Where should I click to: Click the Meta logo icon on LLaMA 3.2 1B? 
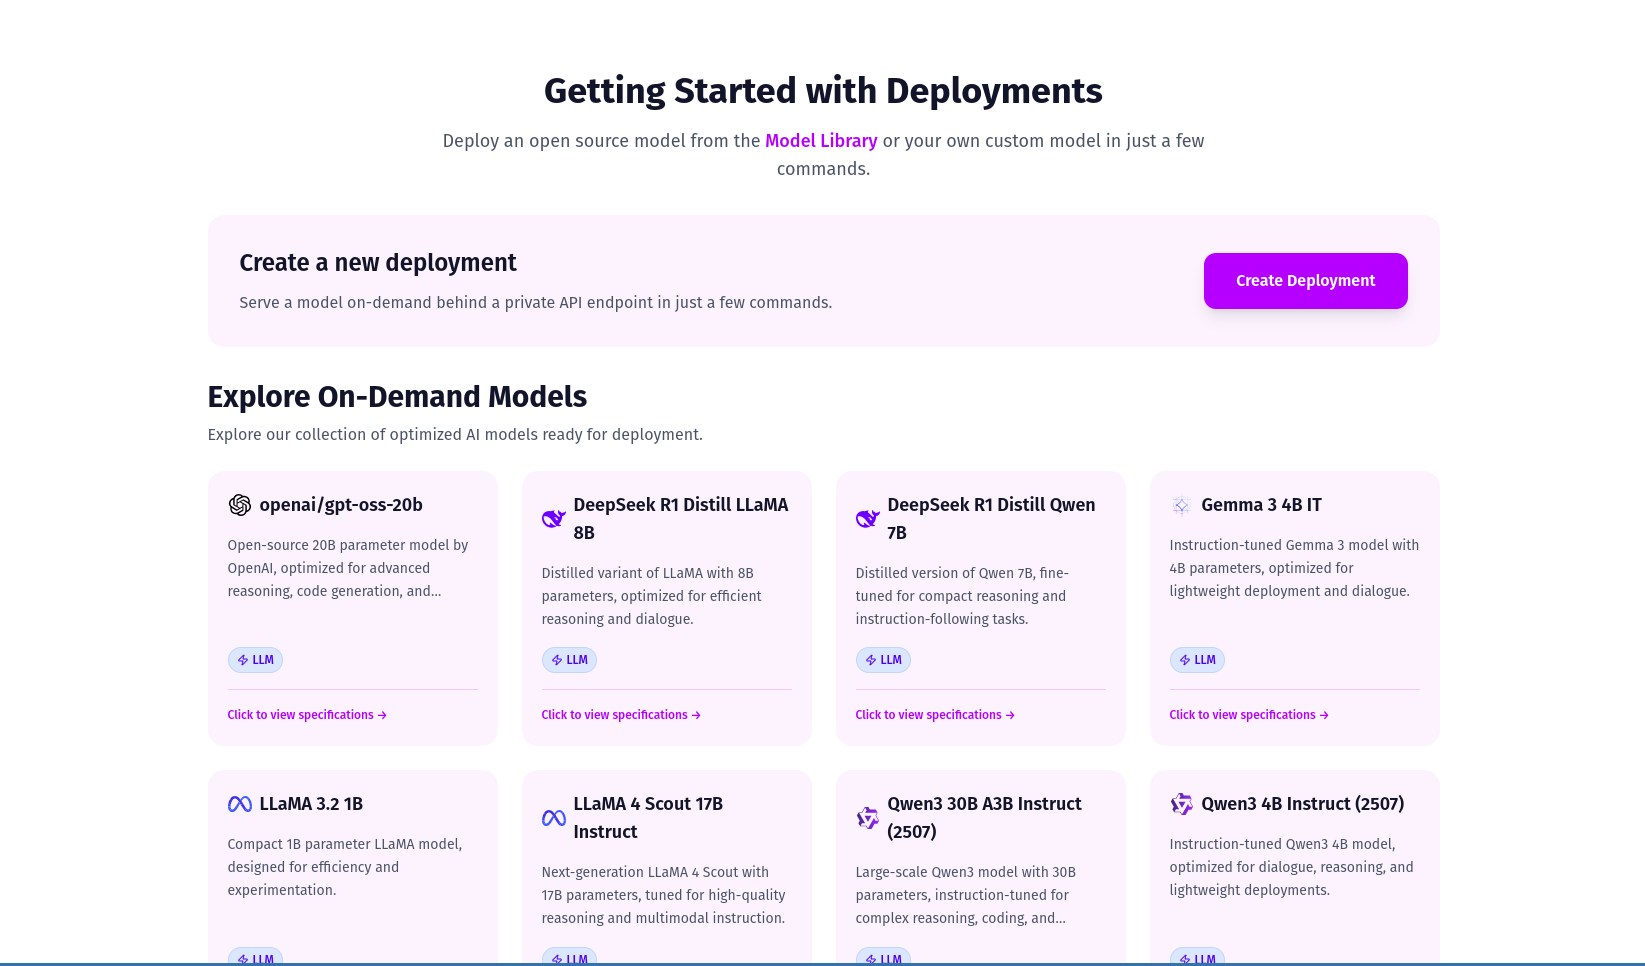click(x=240, y=804)
